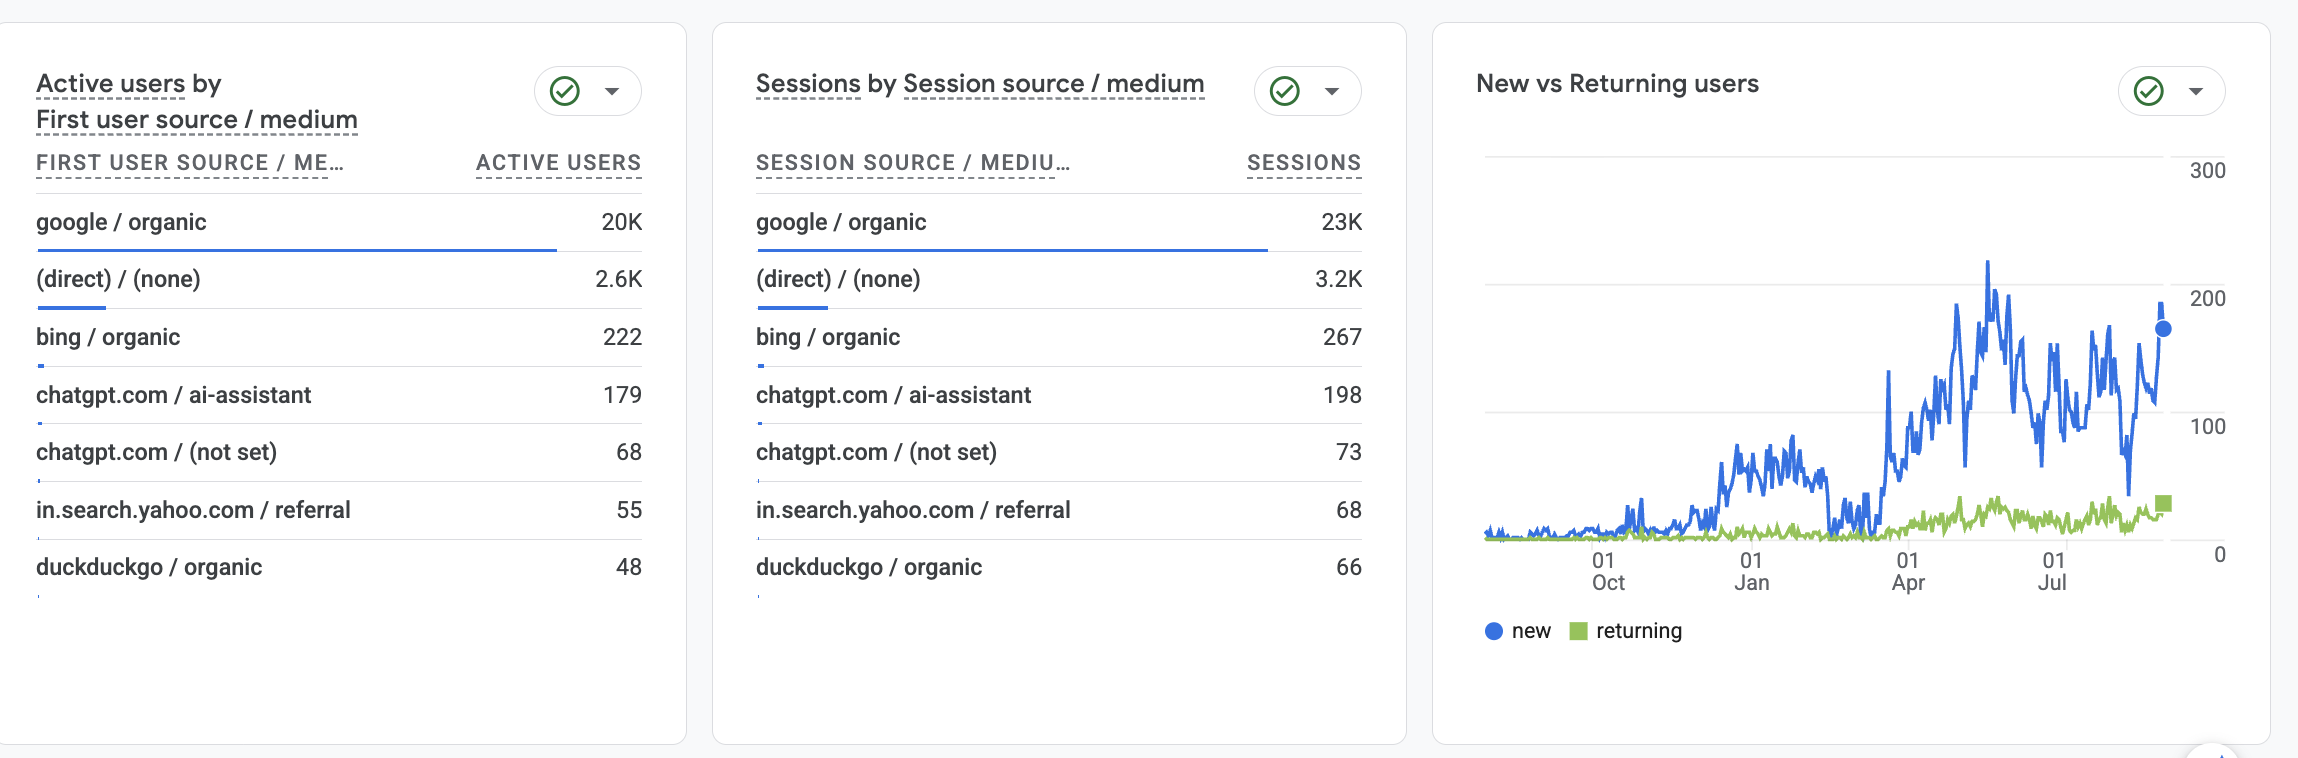Image resolution: width=2298 pixels, height=758 pixels.
Task: Click blue data point at end of new users line
Action: pyautogui.click(x=2163, y=329)
